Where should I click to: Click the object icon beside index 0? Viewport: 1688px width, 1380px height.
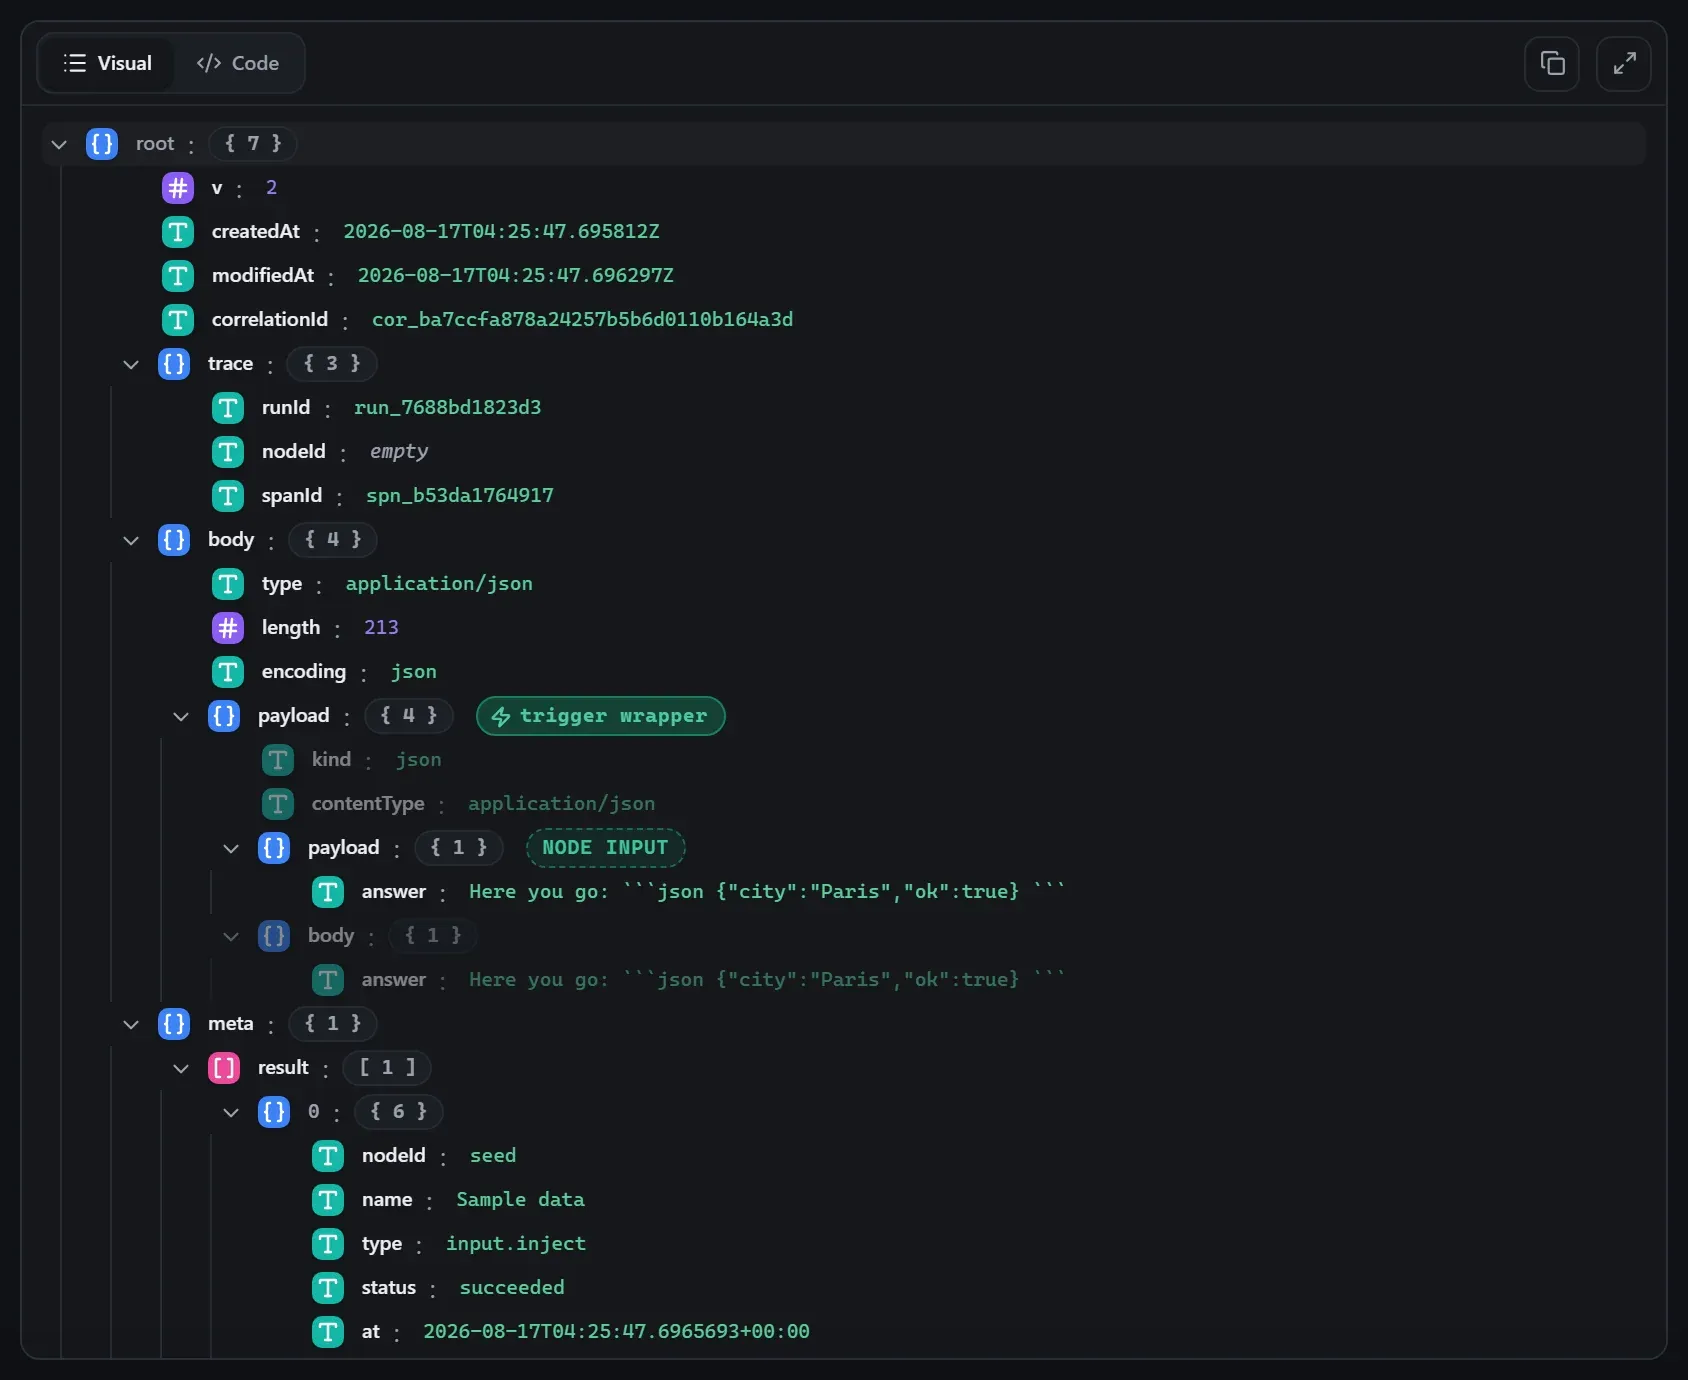click(274, 1112)
